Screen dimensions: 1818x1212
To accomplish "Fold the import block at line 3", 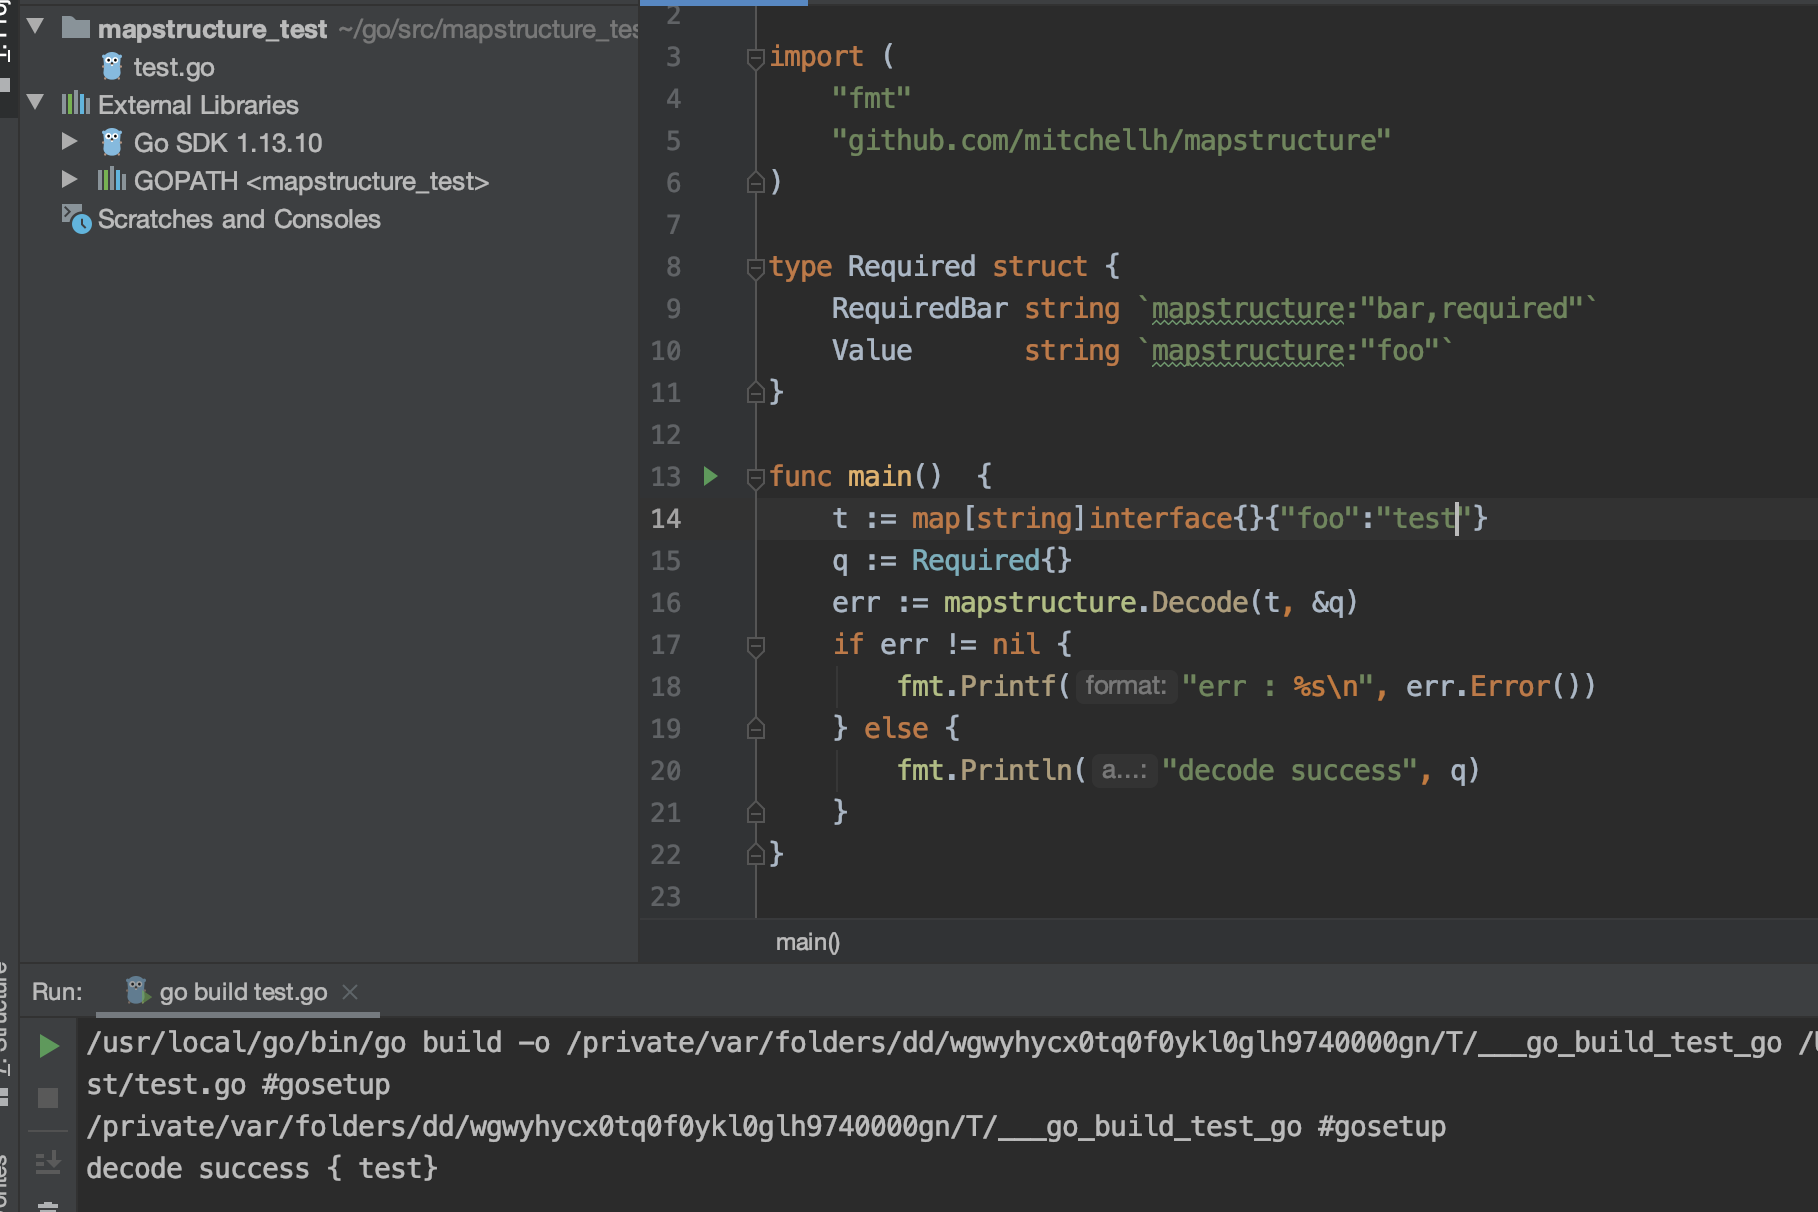I will (756, 58).
